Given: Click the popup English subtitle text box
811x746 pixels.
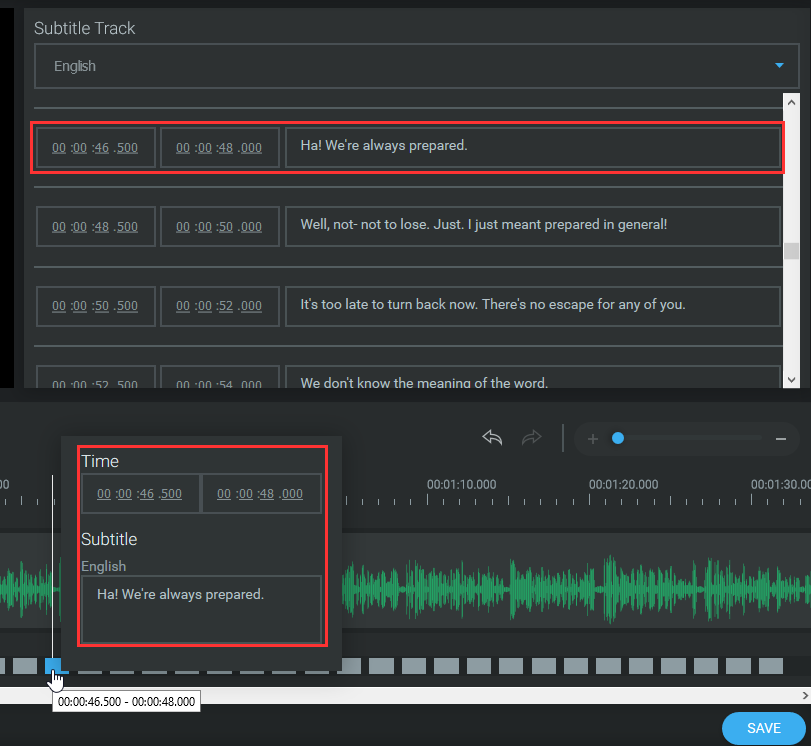Looking at the screenshot, I should point(202,609).
